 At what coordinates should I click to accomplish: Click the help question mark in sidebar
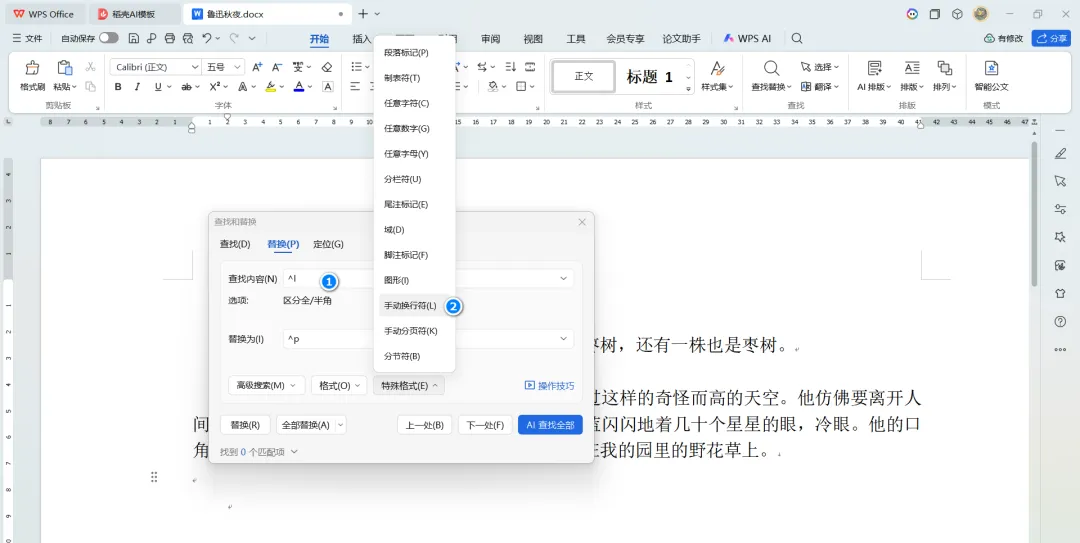point(1060,321)
